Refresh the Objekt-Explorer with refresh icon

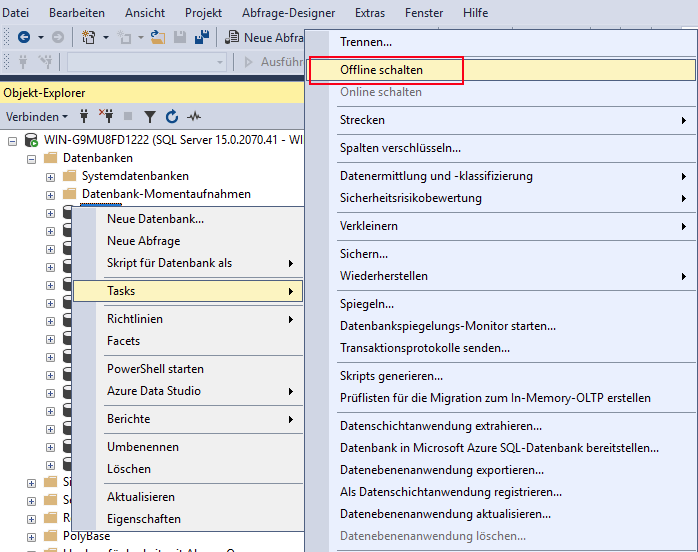[172, 116]
